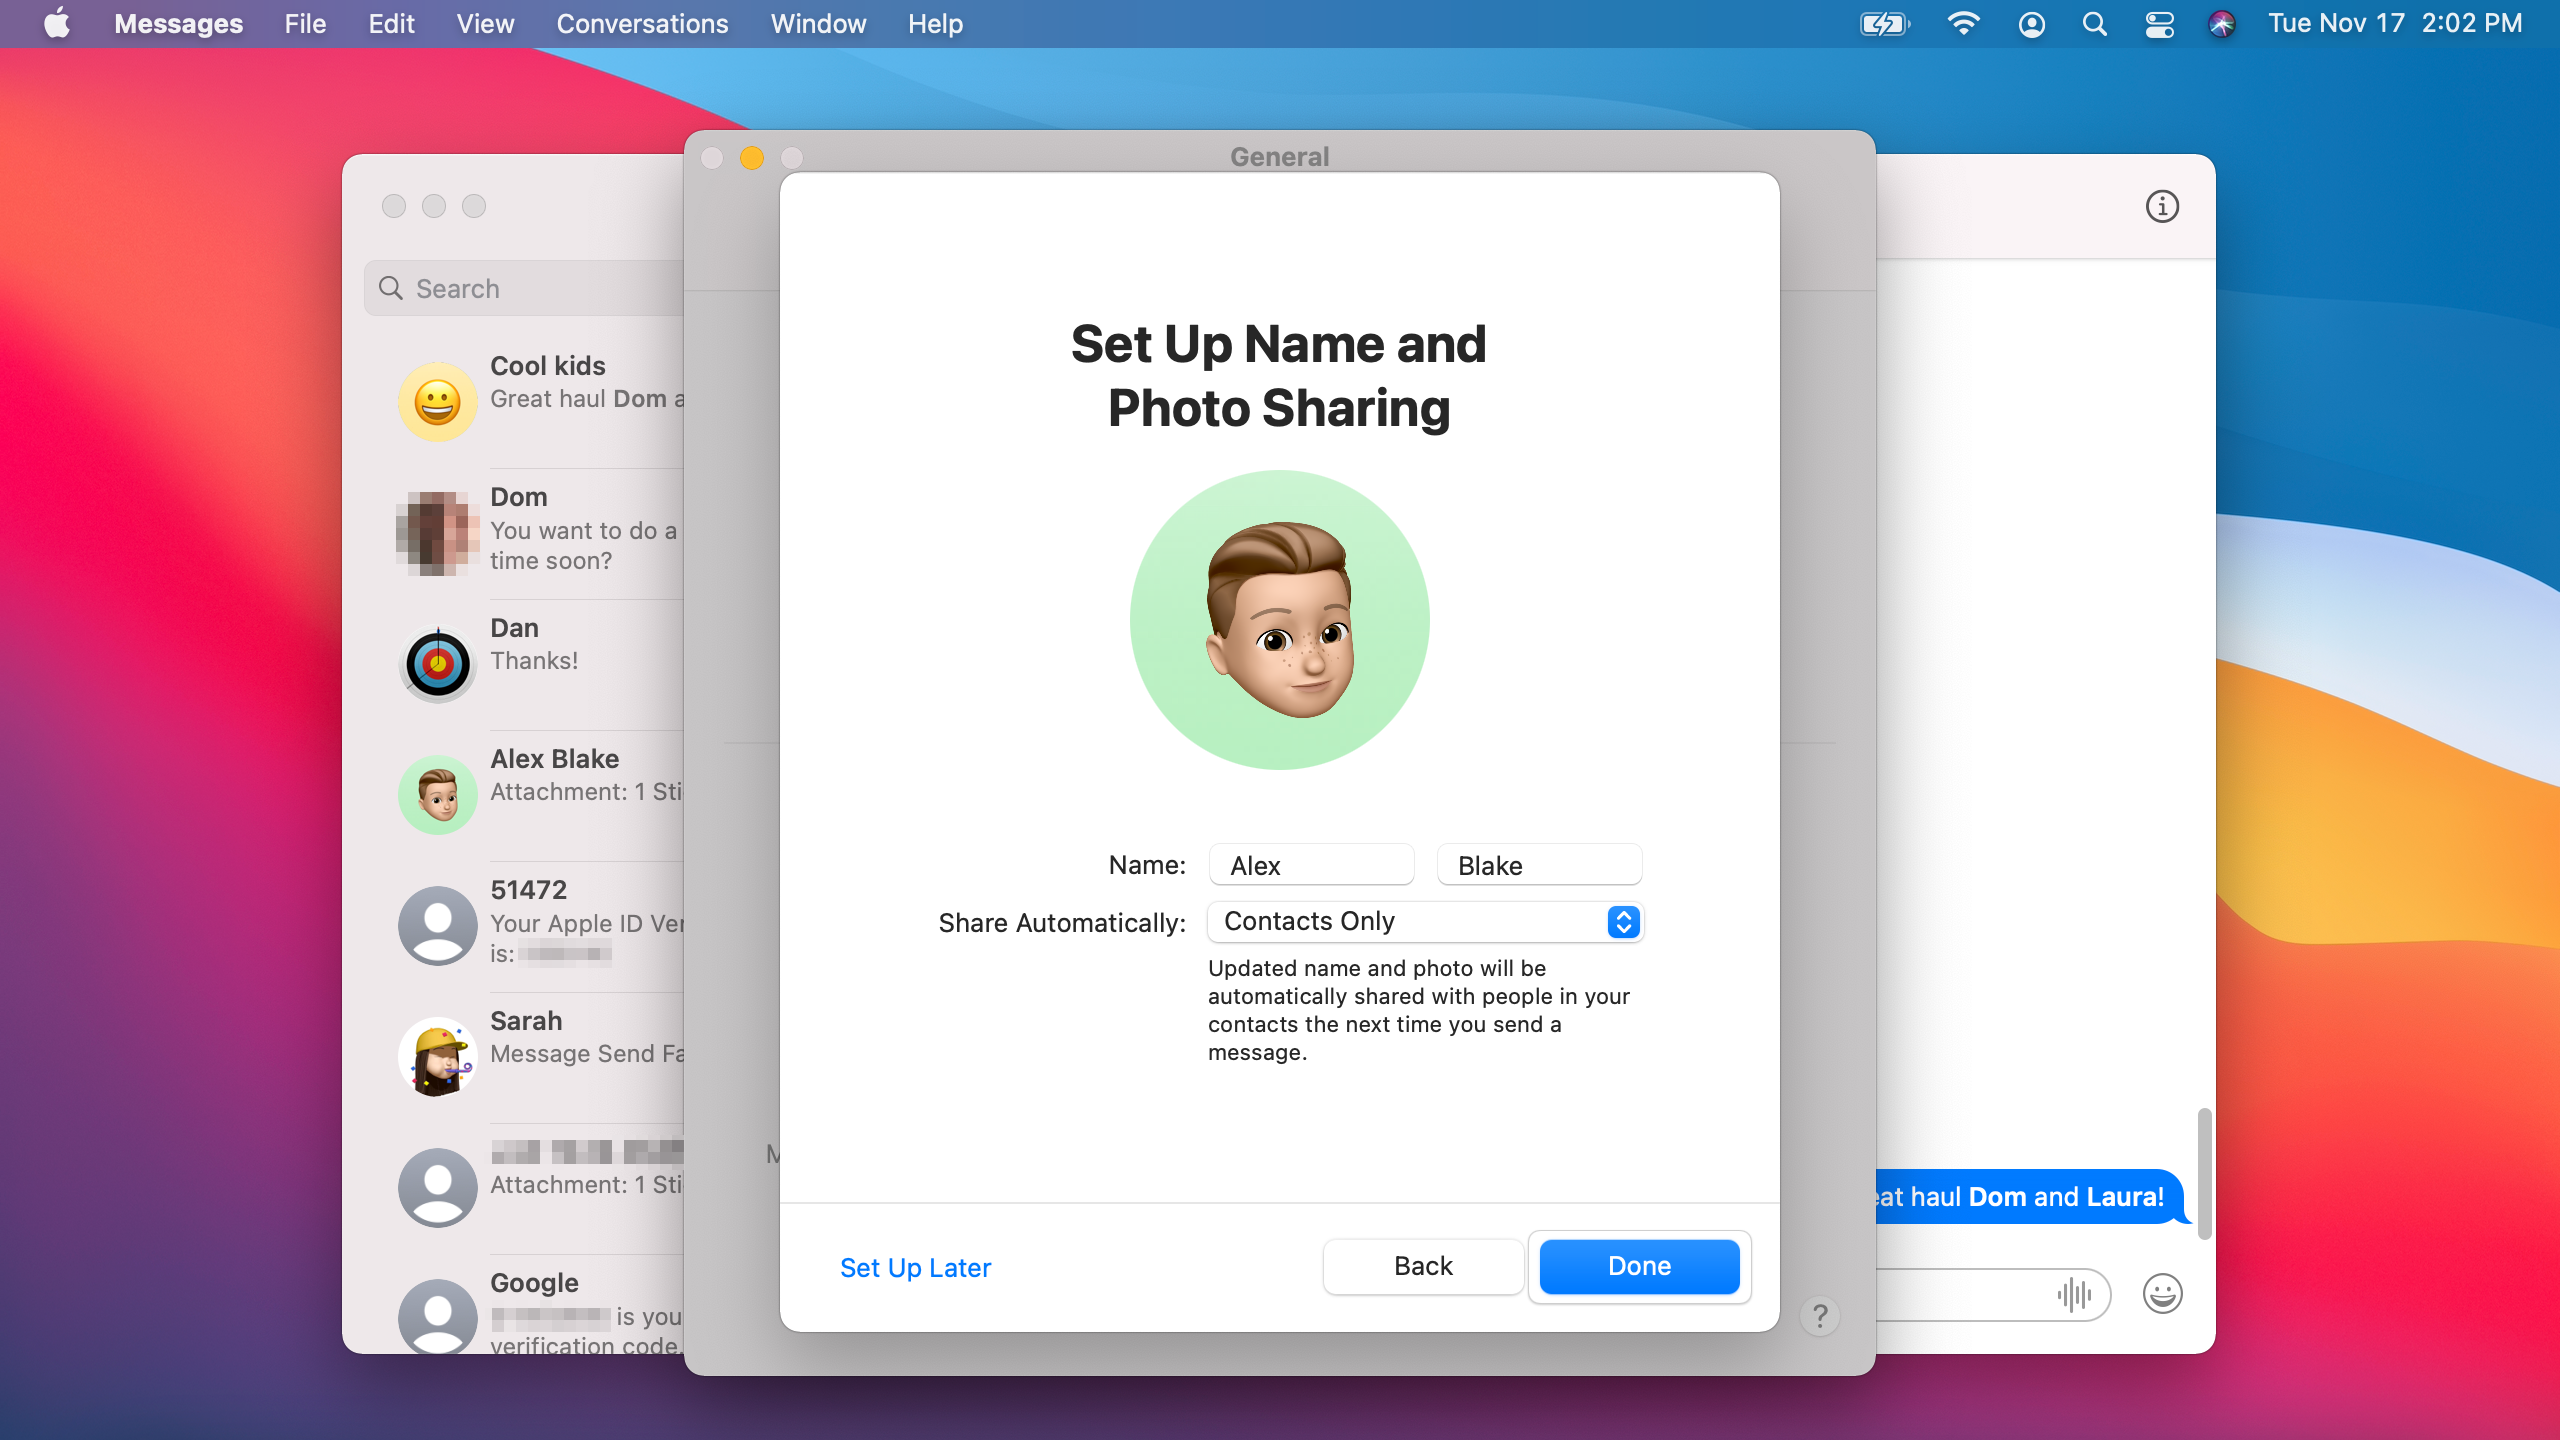Click the blurred-name conversation avatar
The width and height of the screenshot is (2560, 1440).
pos(437,1187)
